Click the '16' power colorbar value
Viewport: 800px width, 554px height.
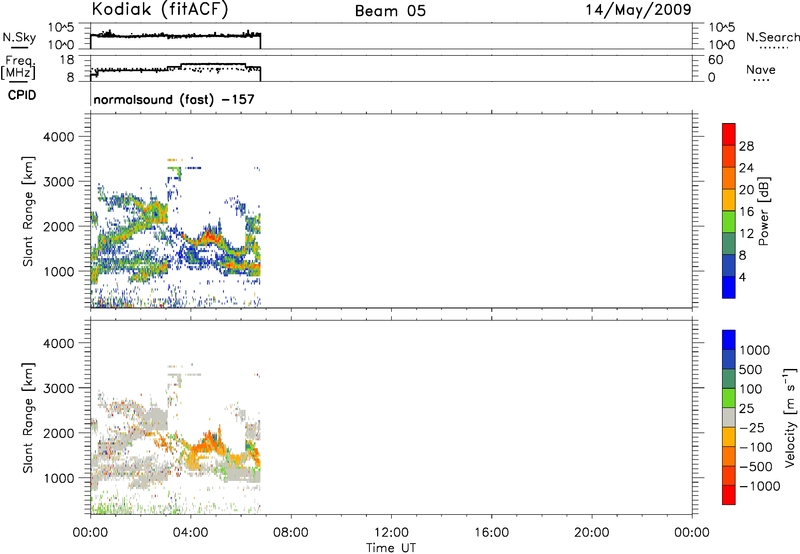click(x=746, y=212)
